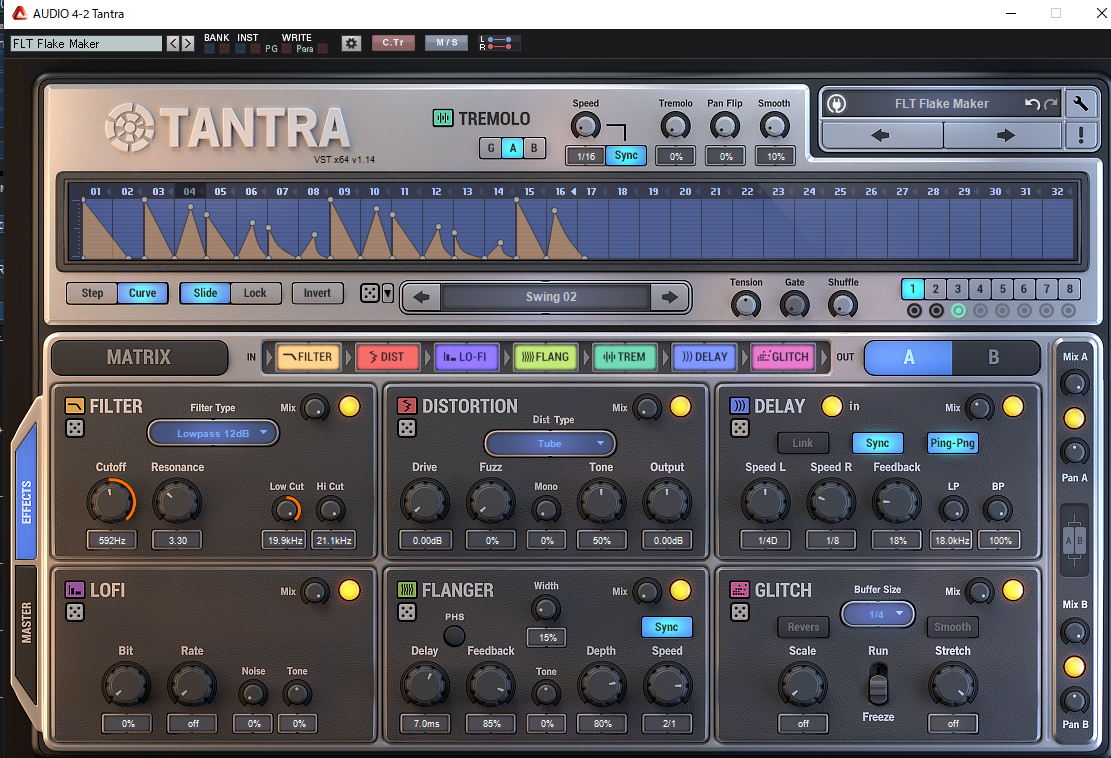
Task: Toggle Flanger Sync button
Action: [666, 627]
